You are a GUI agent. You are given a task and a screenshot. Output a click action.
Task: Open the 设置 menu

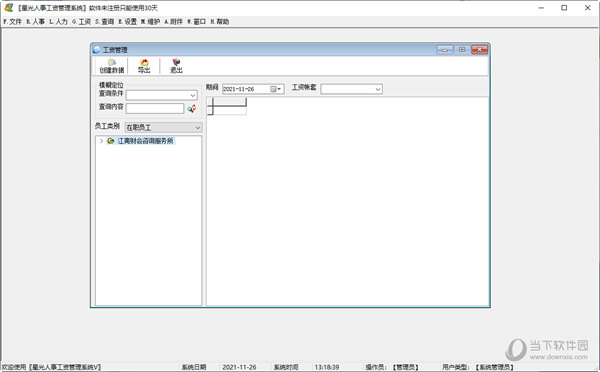[x=127, y=22]
